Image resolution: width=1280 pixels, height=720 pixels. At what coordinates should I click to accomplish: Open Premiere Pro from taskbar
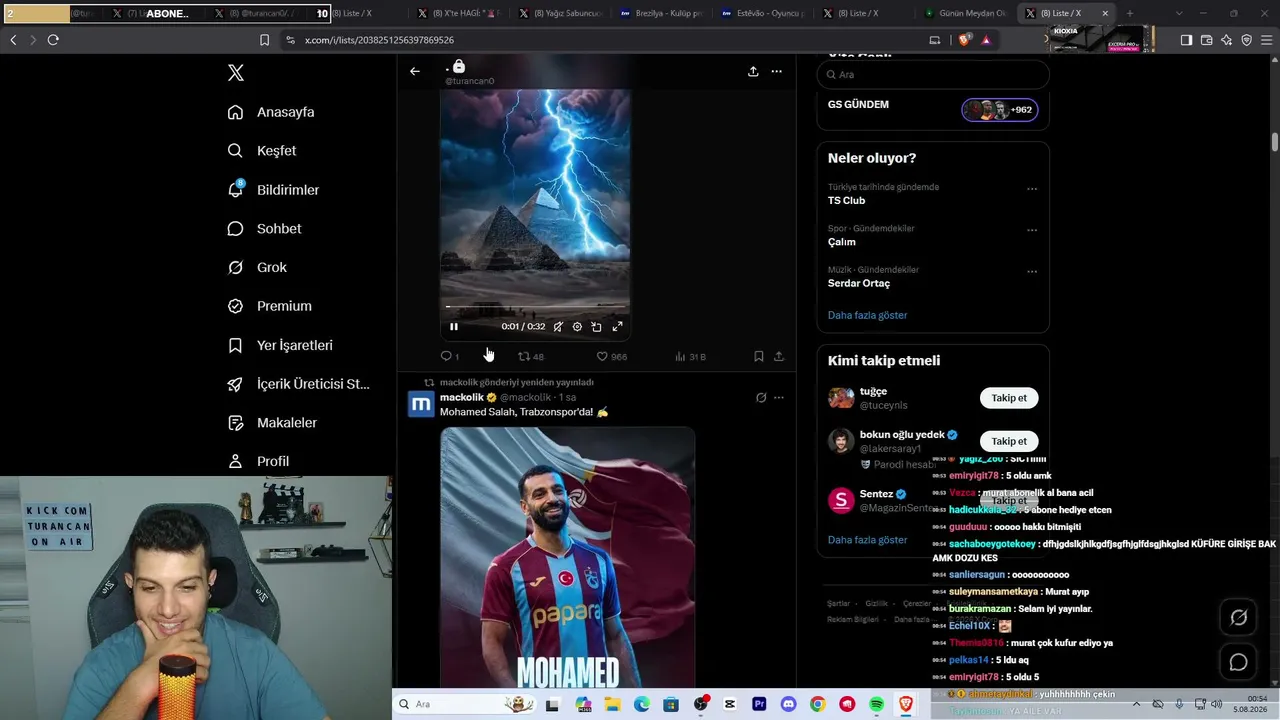click(x=759, y=704)
